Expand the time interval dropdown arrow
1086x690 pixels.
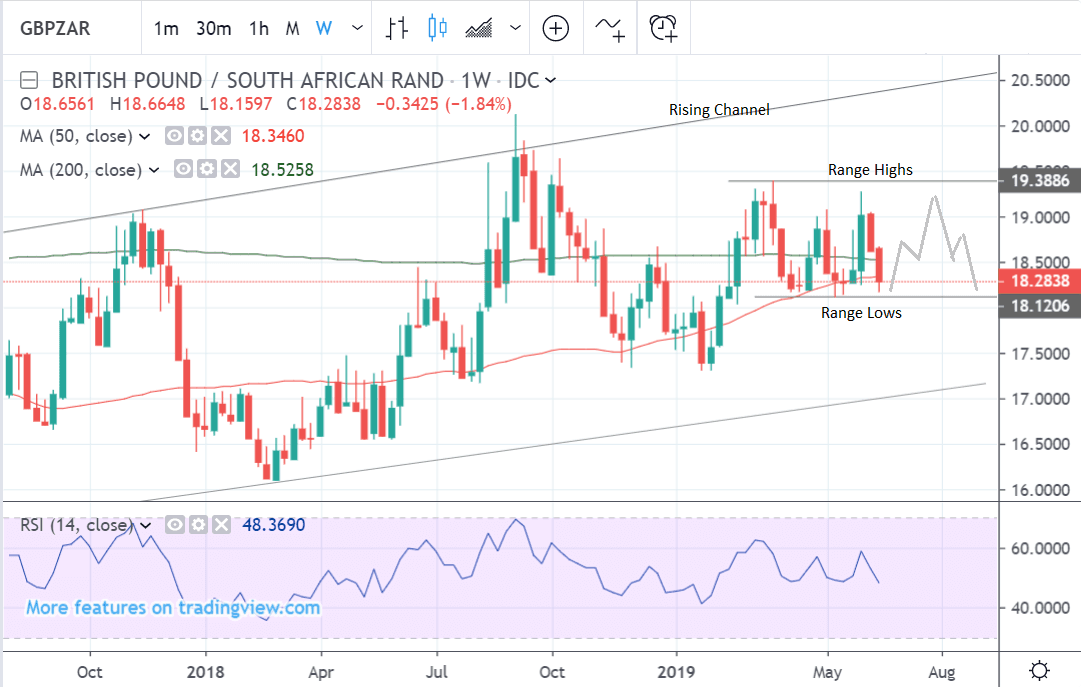pos(357,28)
